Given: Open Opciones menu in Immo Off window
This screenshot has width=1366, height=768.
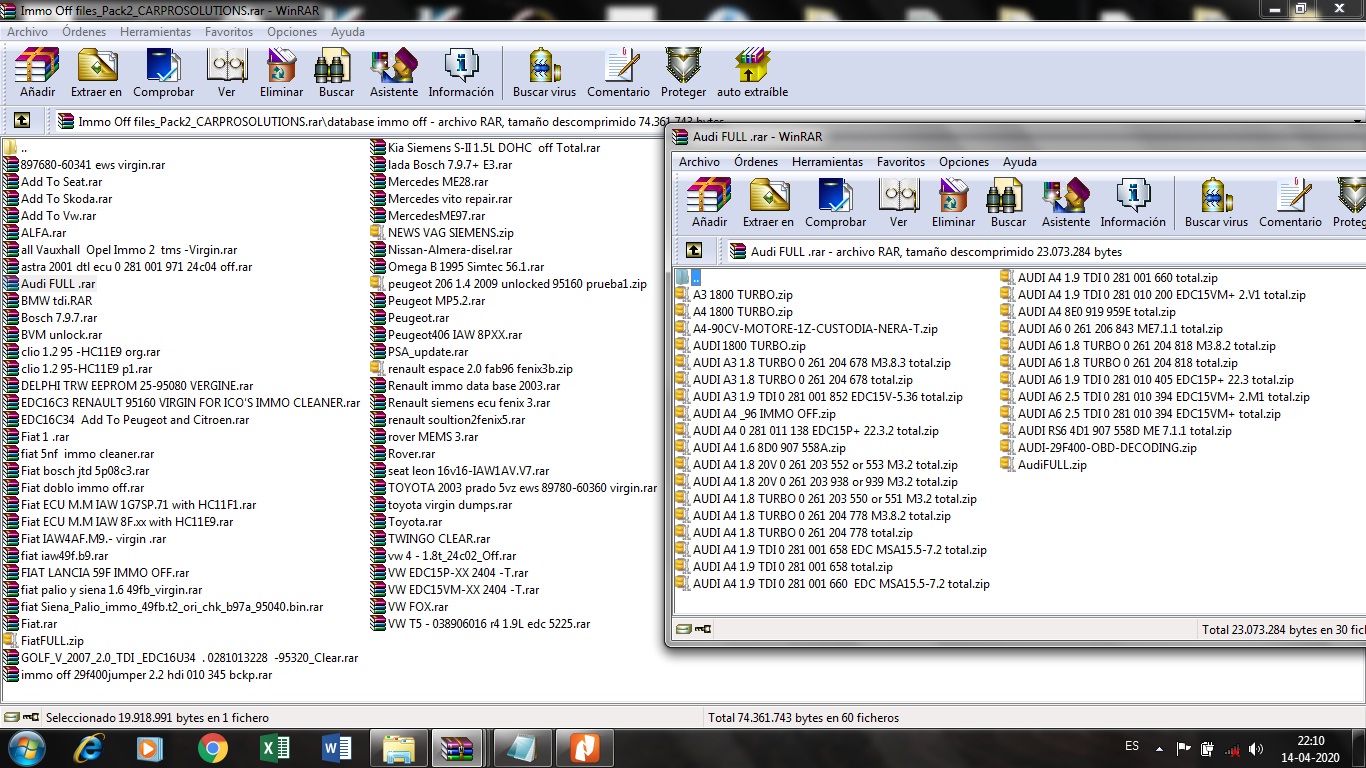Looking at the screenshot, I should pyautogui.click(x=292, y=32).
